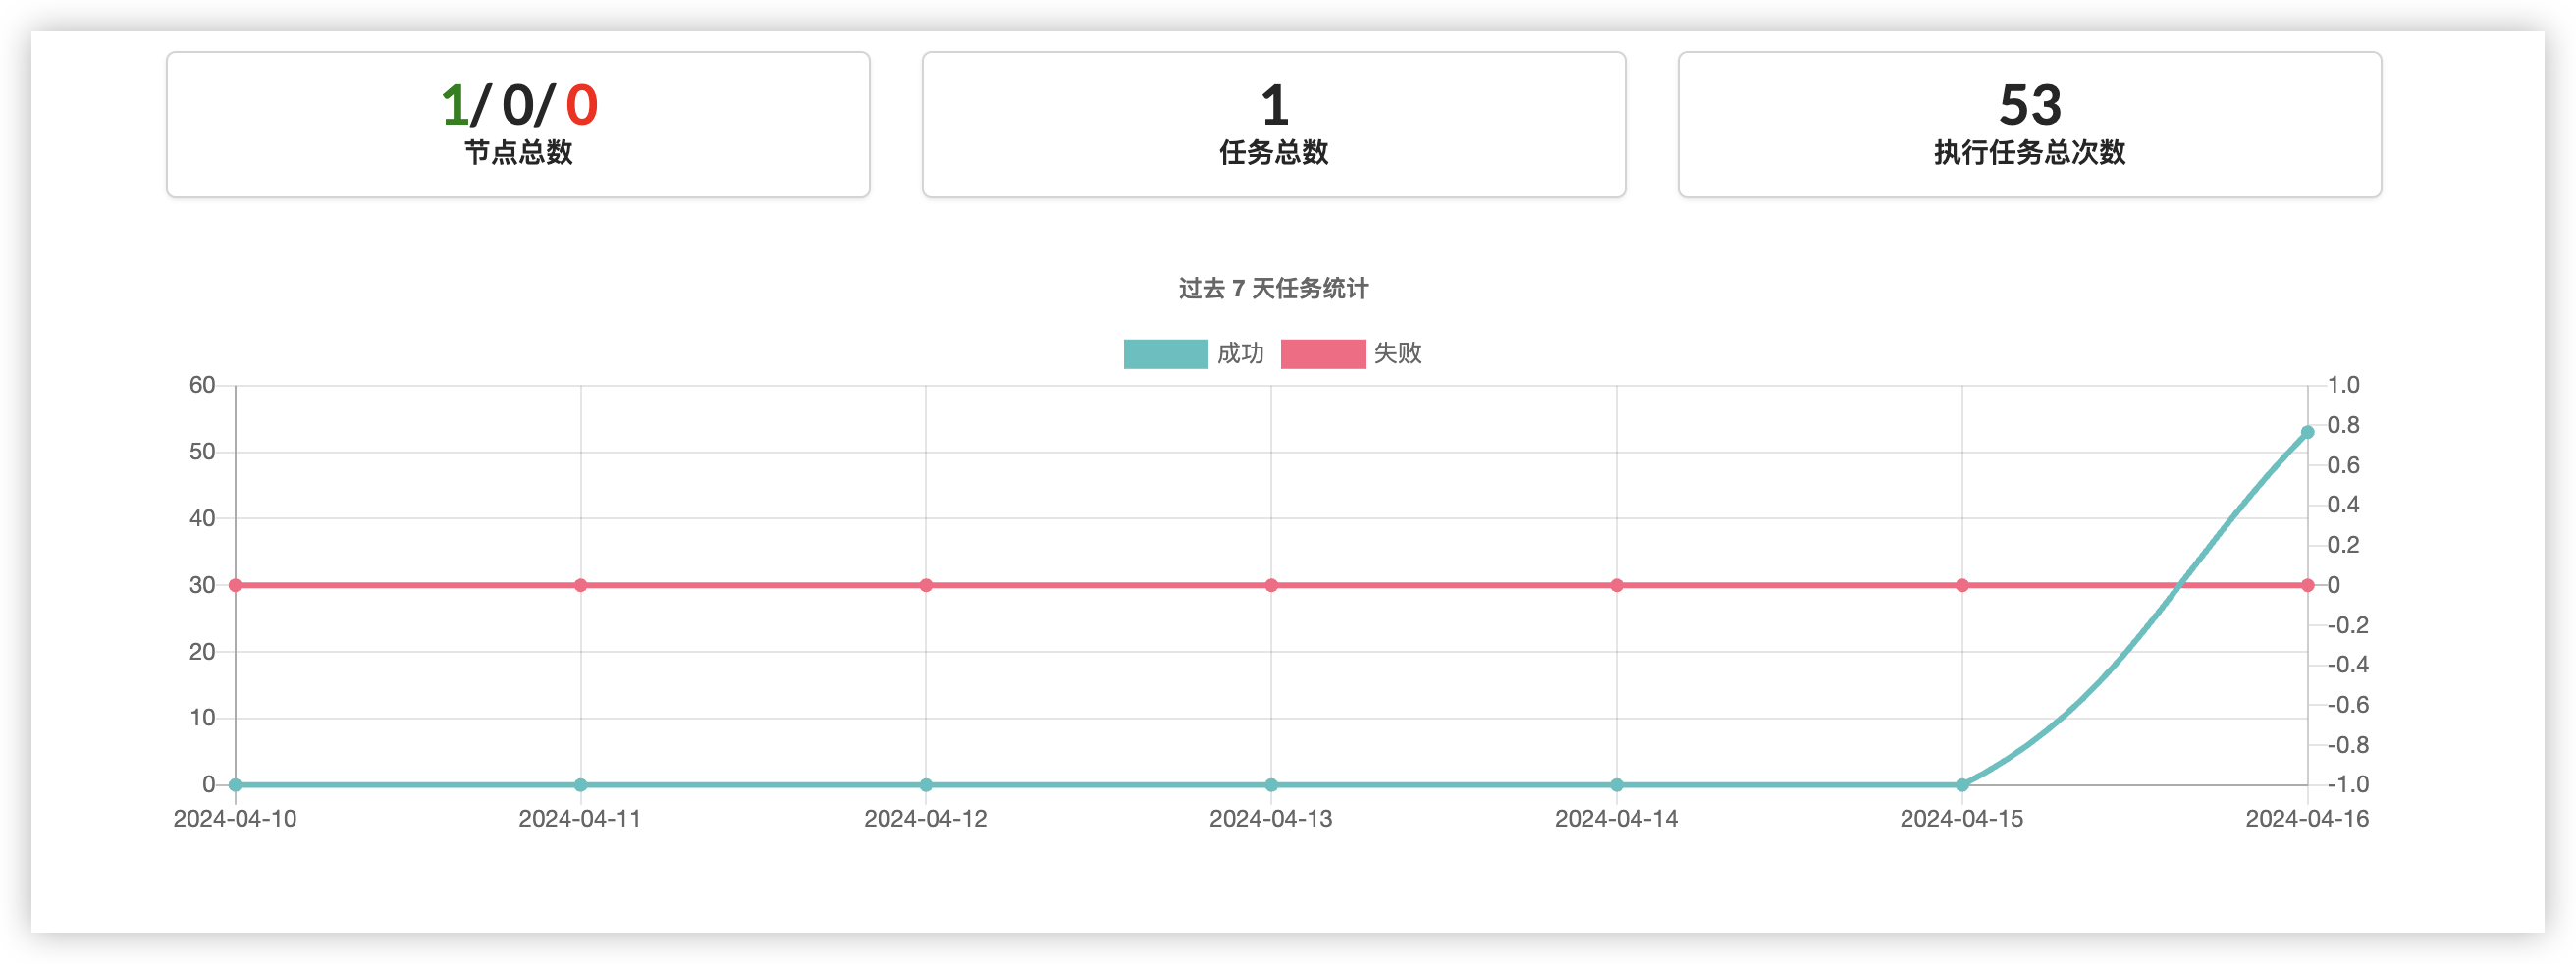
Task: Click the x-axis label 2024-04-11
Action: [x=580, y=819]
